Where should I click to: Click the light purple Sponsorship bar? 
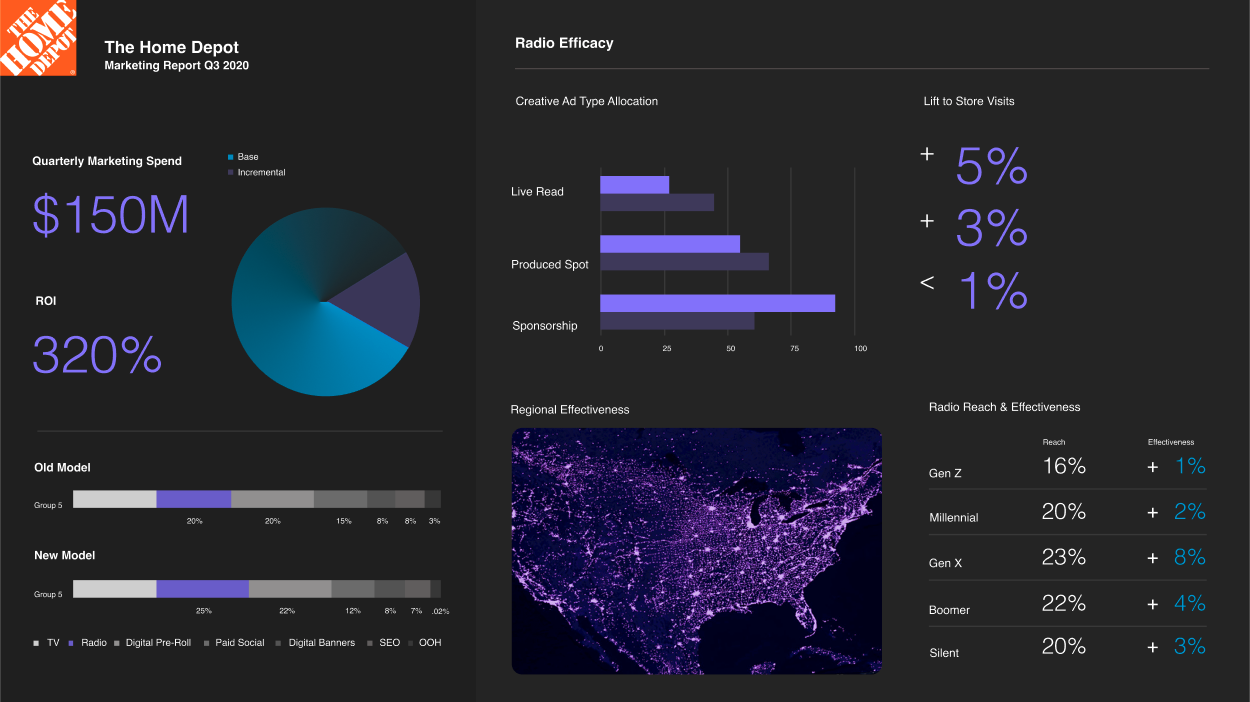717,303
